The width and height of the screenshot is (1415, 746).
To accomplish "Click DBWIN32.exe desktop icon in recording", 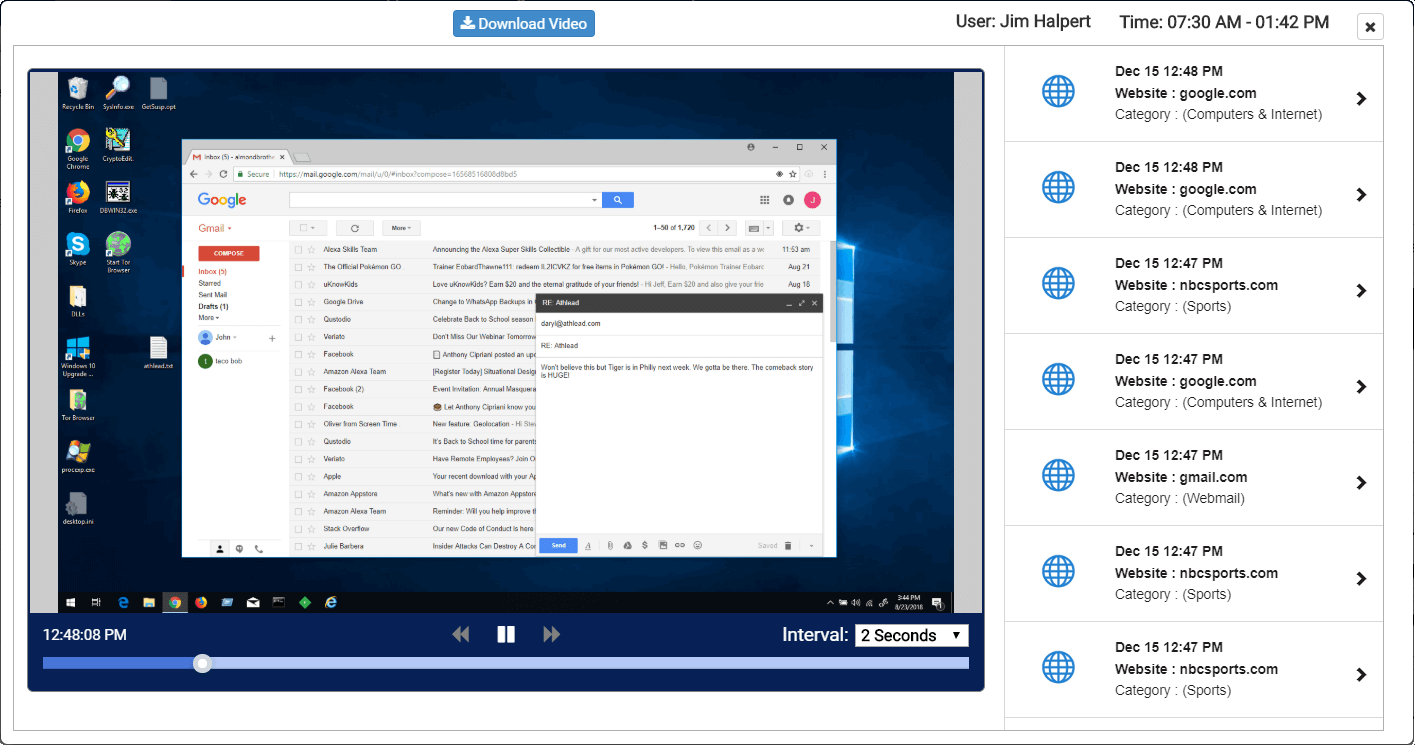I will (118, 196).
